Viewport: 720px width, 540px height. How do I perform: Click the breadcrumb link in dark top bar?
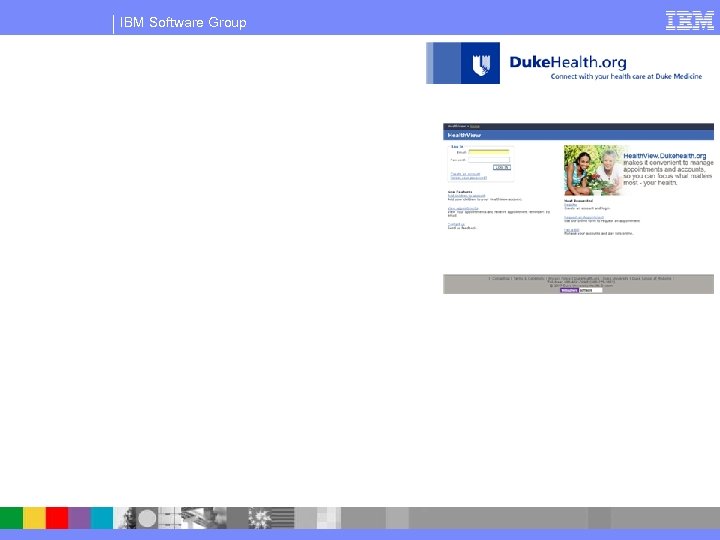tap(474, 126)
